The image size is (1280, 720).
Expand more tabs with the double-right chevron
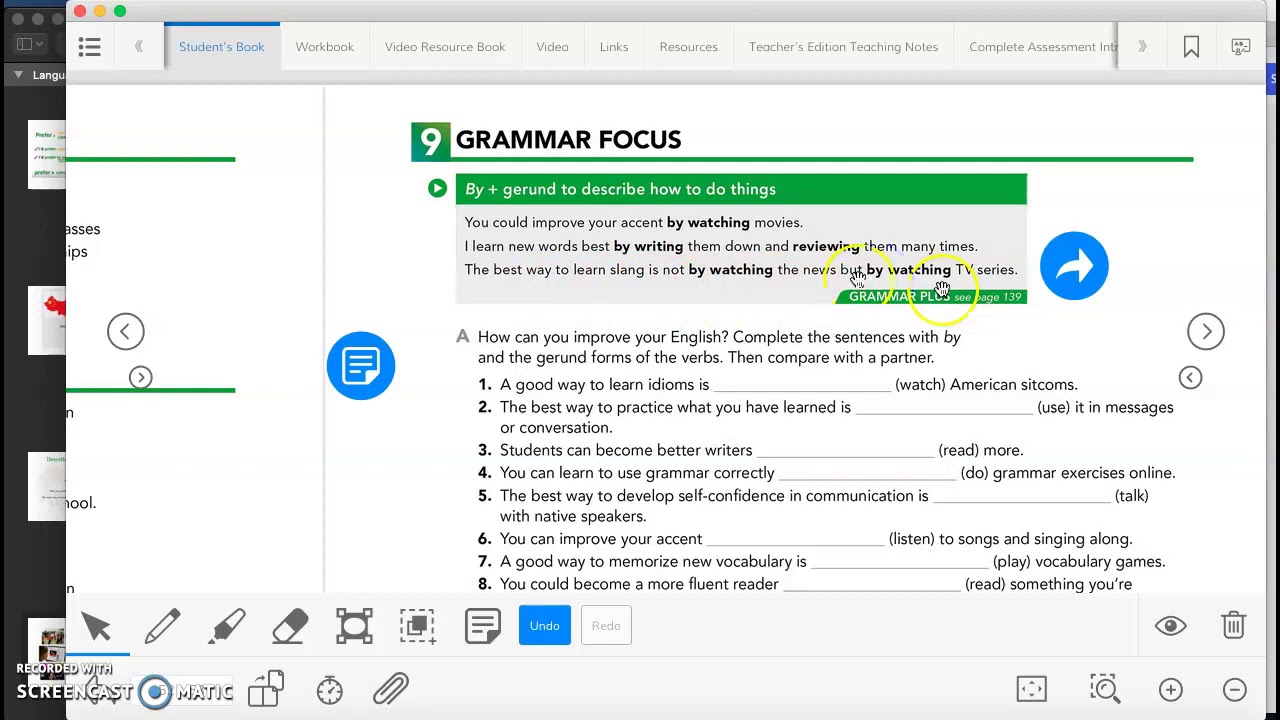[1142, 47]
